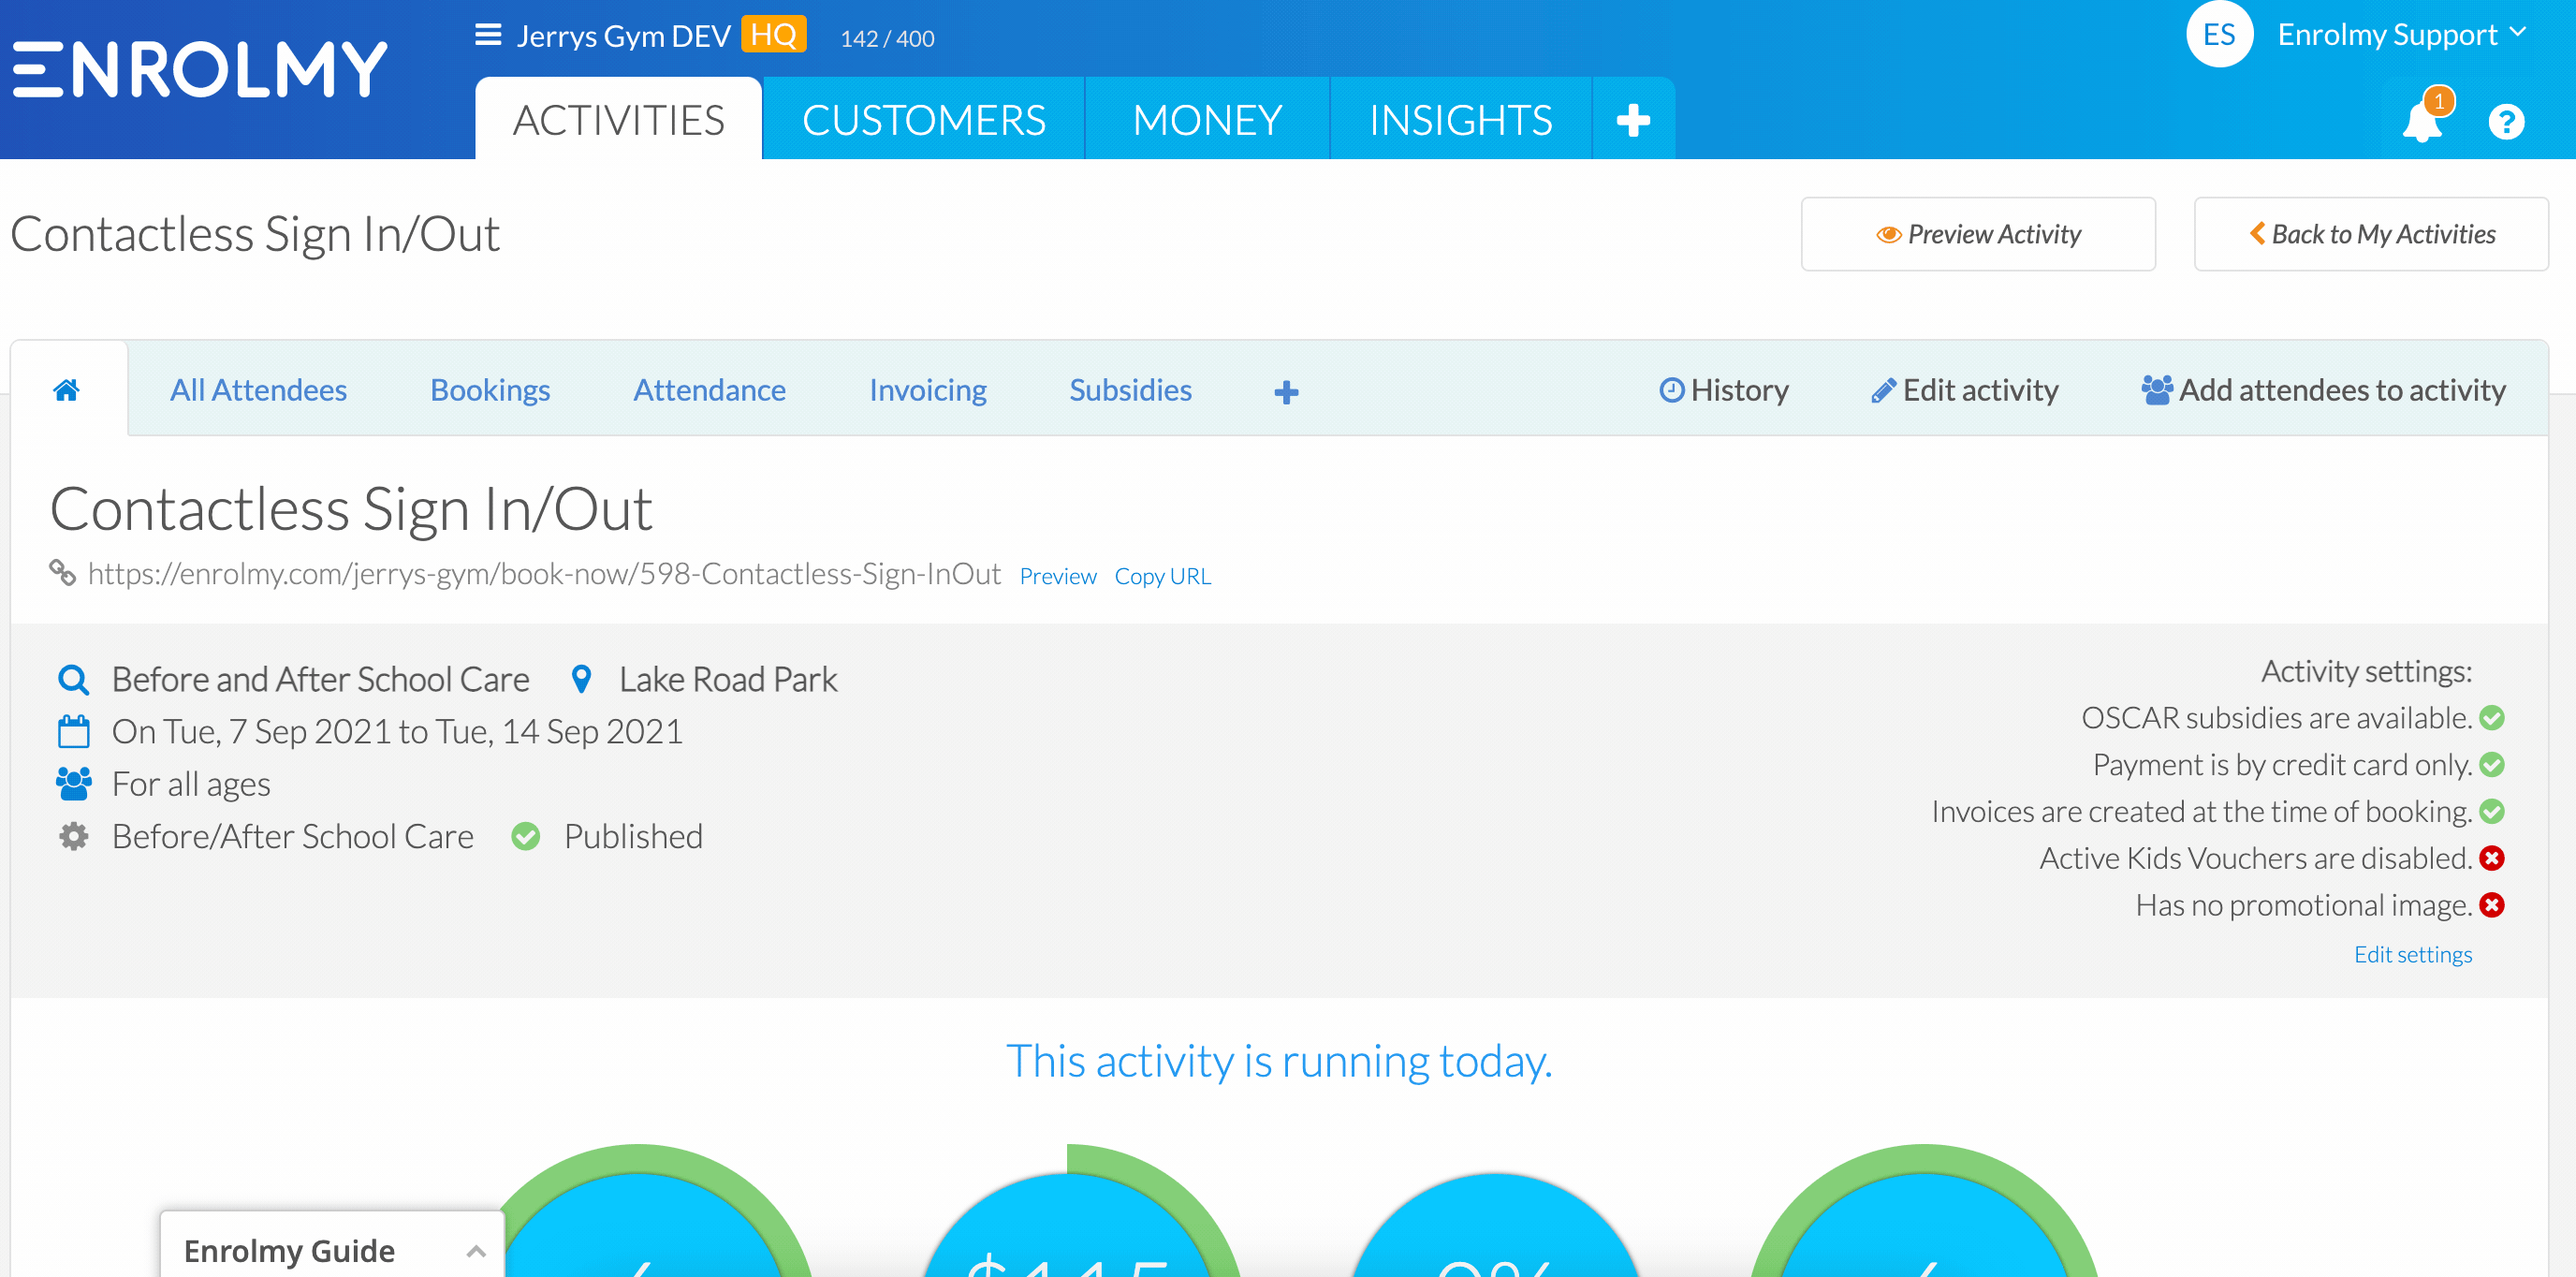Open the Bookings tab
The height and width of the screenshot is (1277, 2576).
point(490,390)
